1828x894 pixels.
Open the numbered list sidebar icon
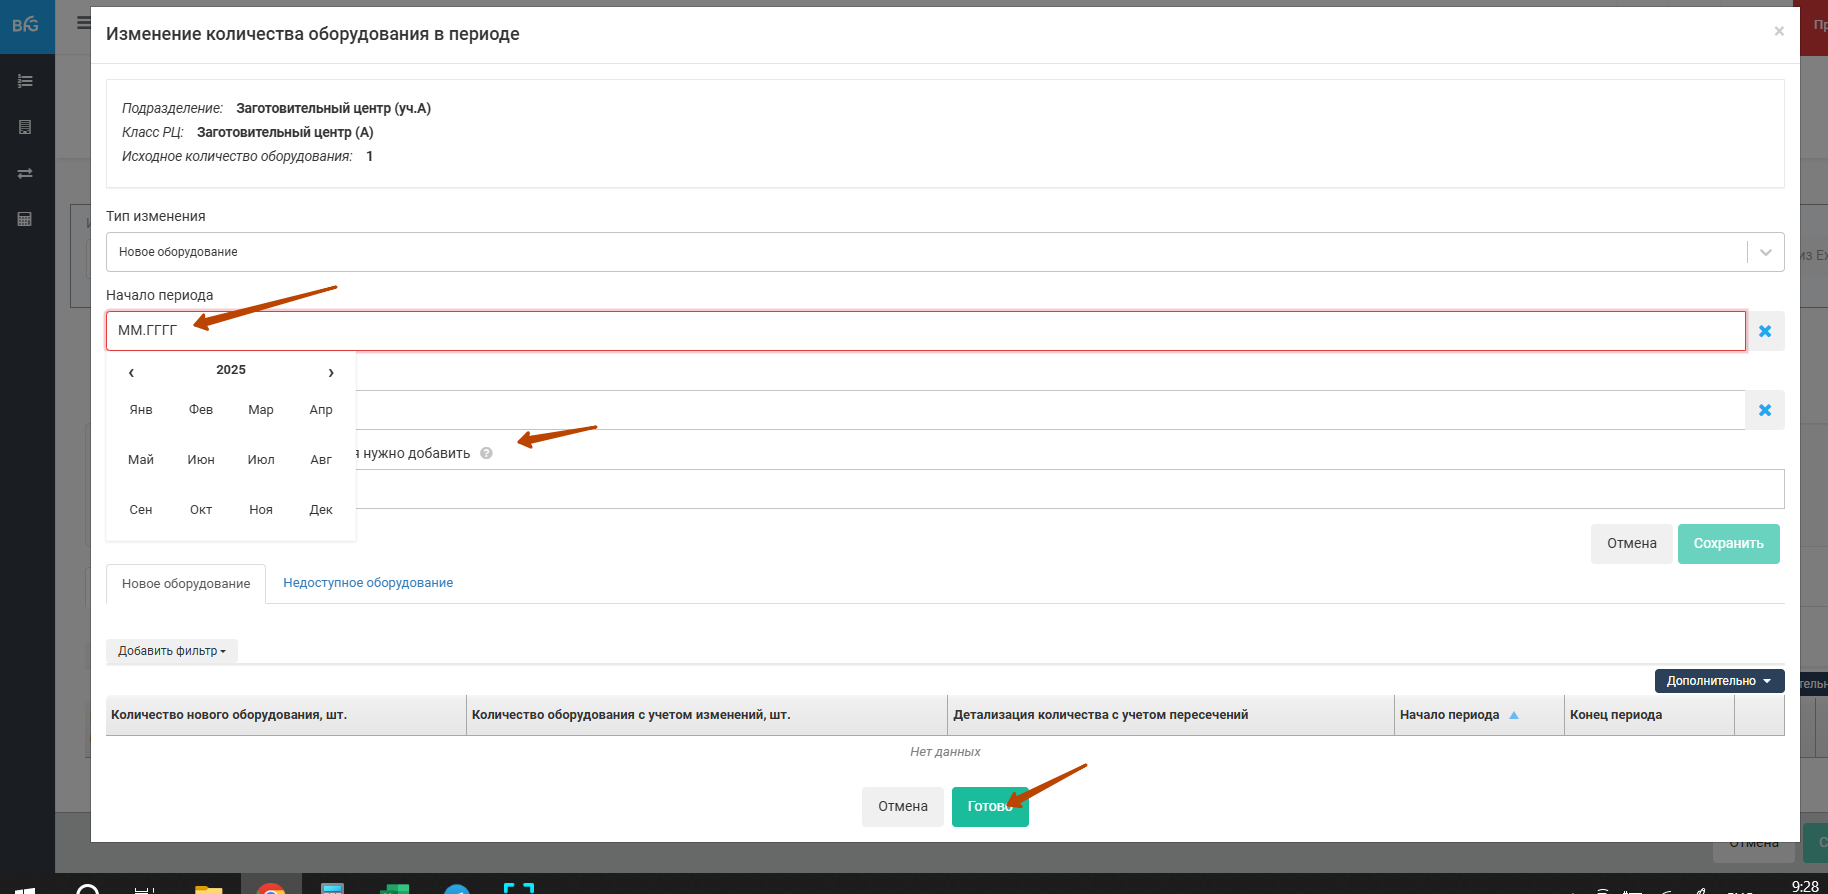[x=25, y=81]
